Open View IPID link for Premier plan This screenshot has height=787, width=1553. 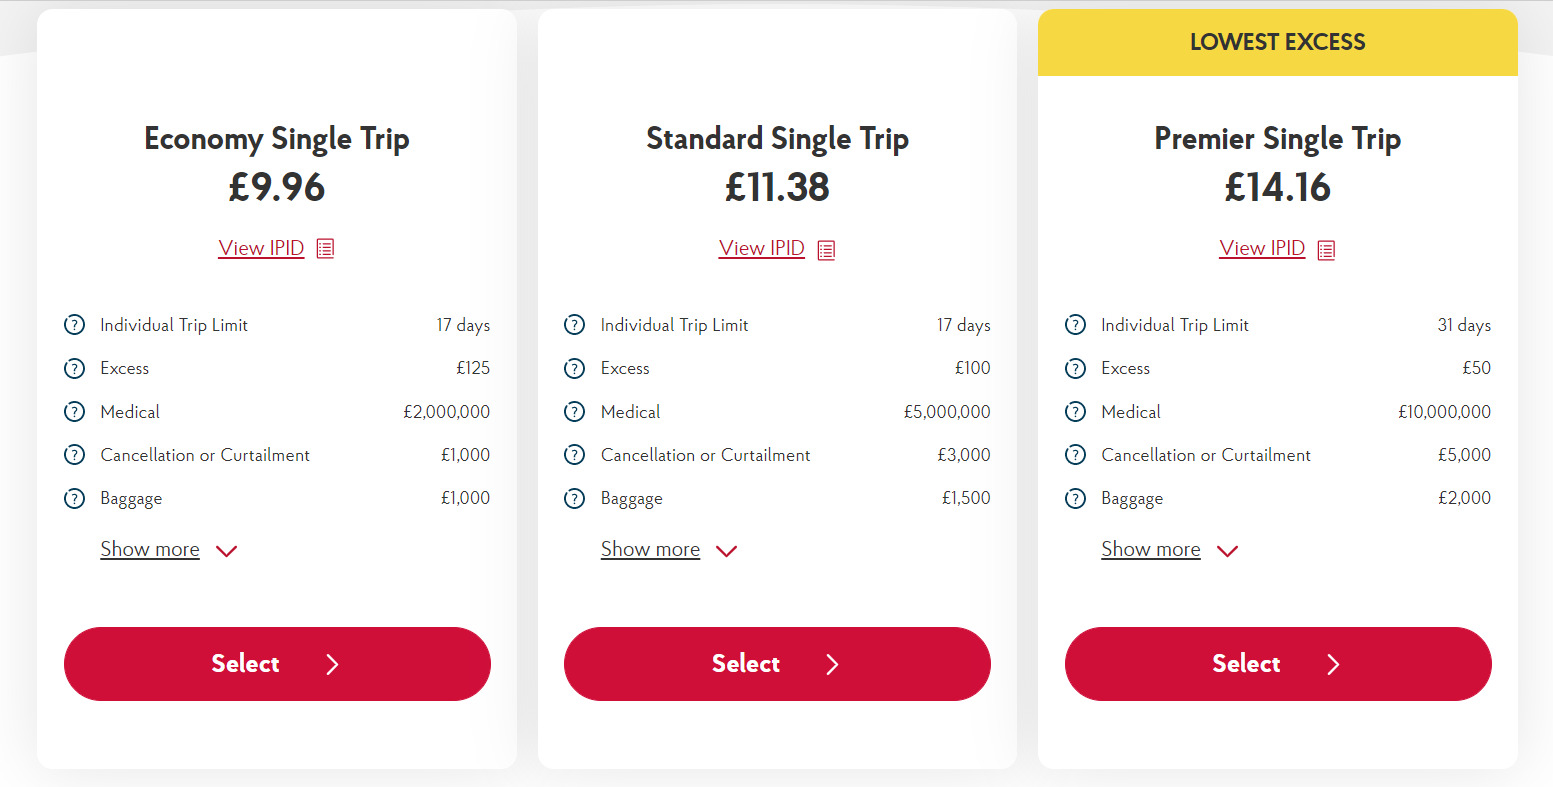click(1262, 248)
